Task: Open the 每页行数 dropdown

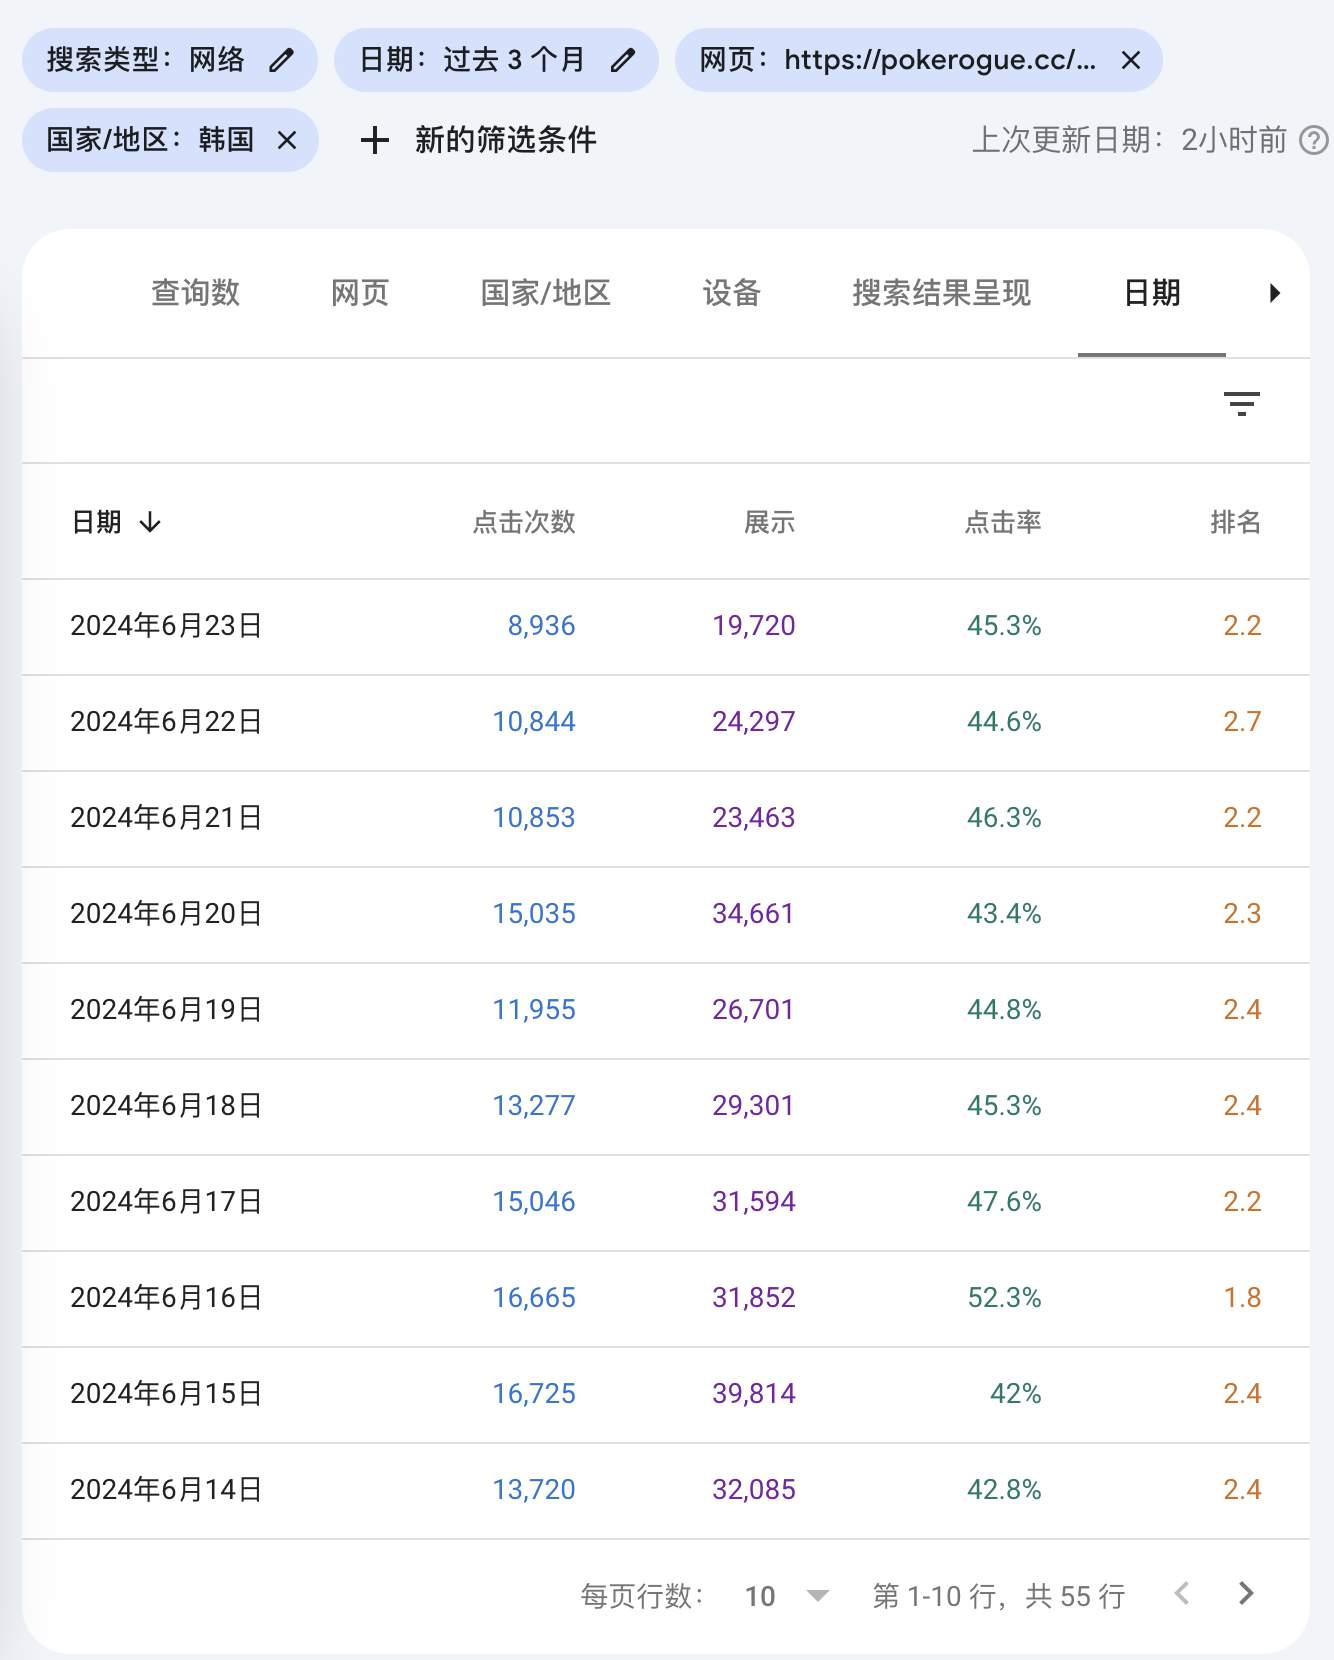Action: click(x=787, y=1596)
